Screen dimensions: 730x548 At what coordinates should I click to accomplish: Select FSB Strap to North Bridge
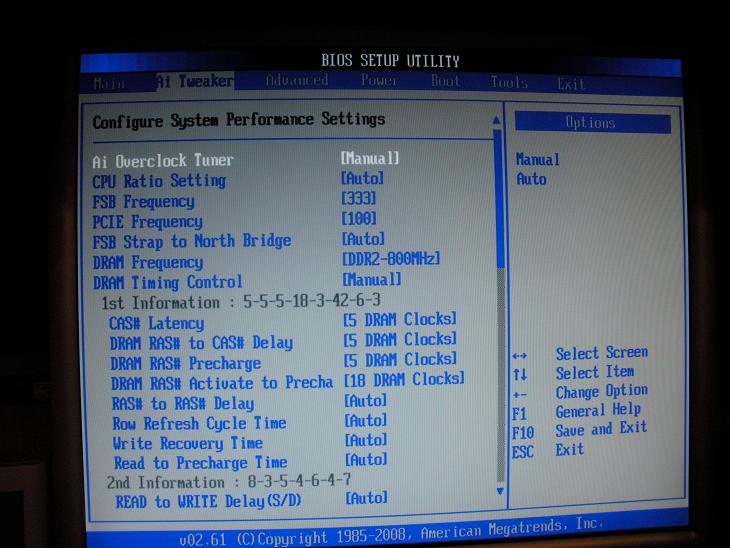pyautogui.click(x=192, y=242)
